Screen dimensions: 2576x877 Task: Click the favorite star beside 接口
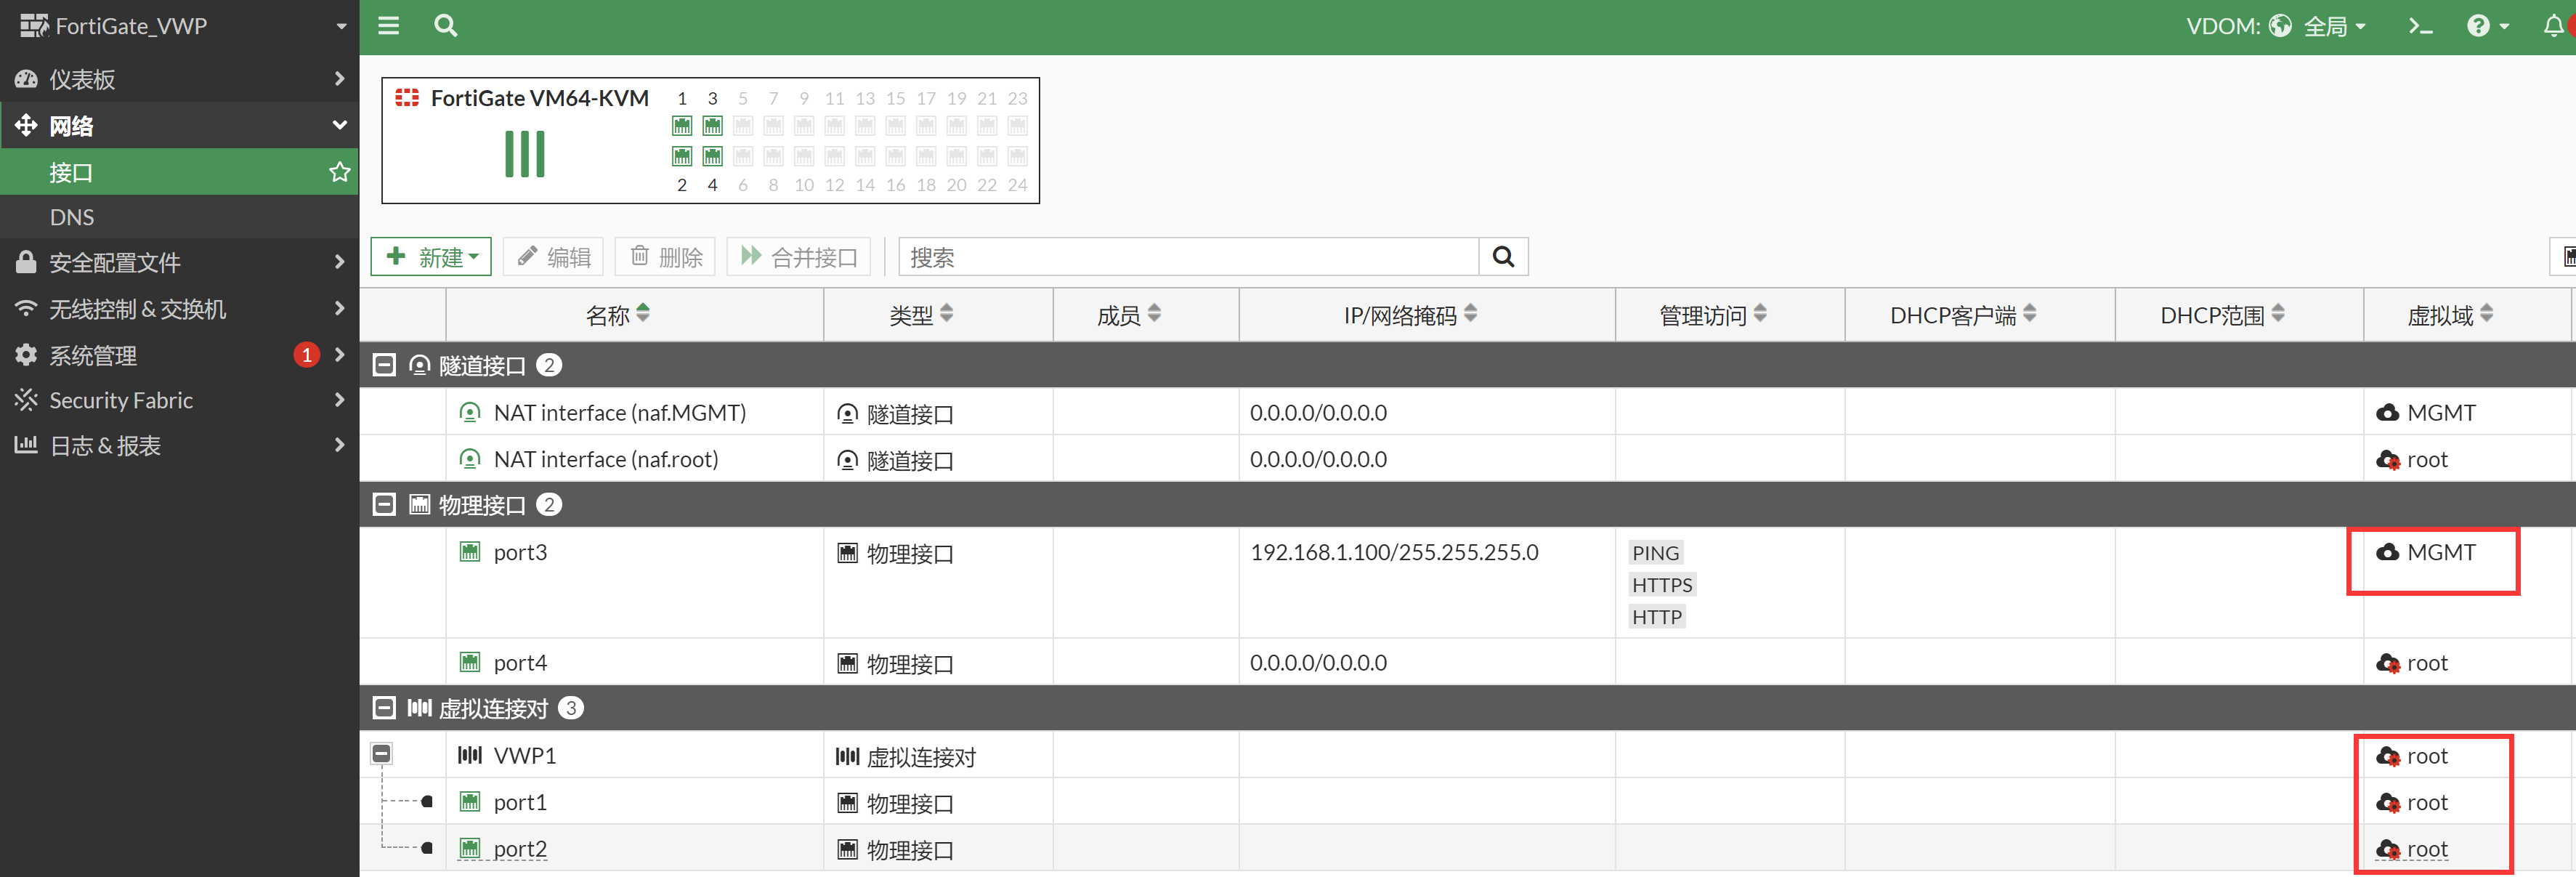click(x=340, y=172)
